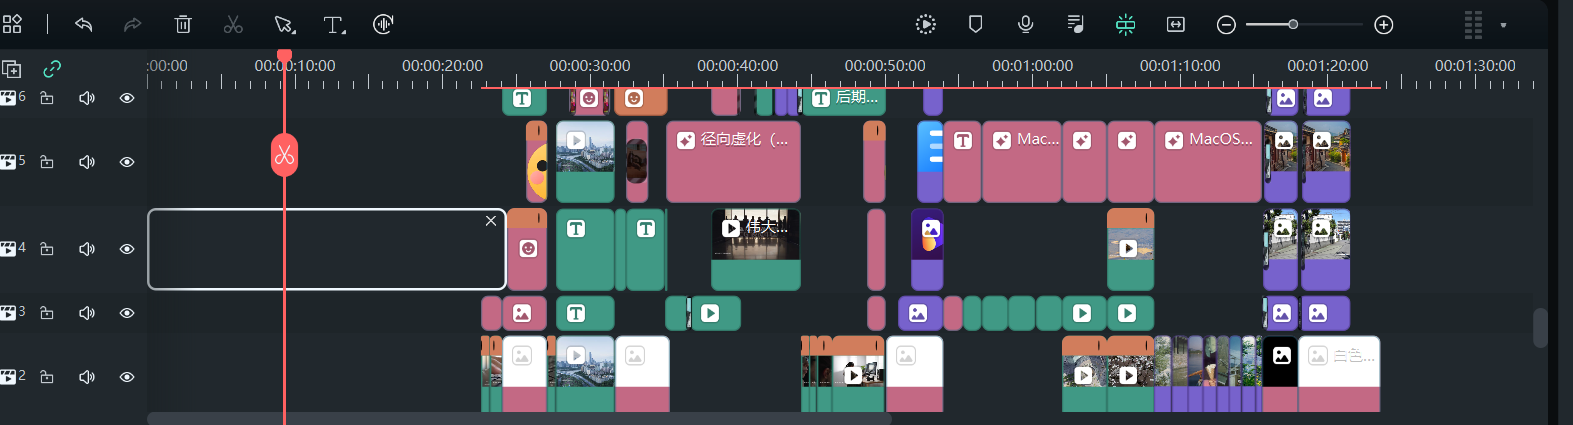
Task: Adjust the timeline zoom slider handle
Action: coord(1293,24)
